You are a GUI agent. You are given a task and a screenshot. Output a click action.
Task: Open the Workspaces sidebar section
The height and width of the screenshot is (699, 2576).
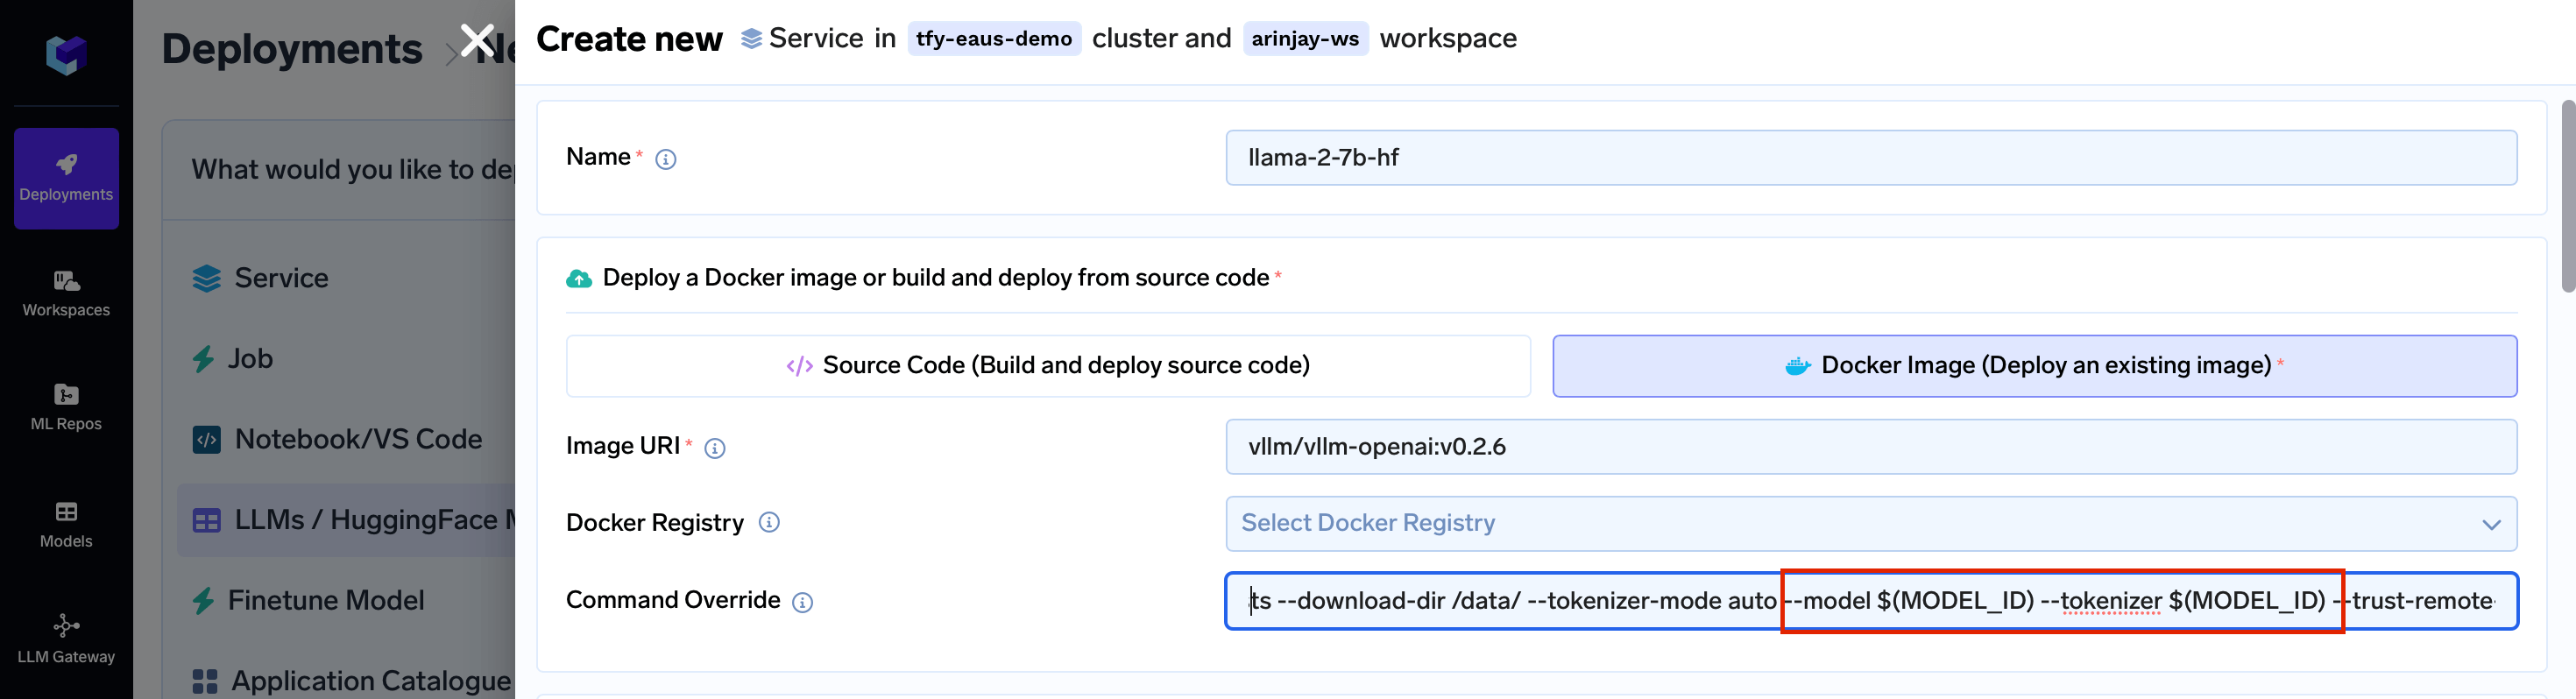66,293
